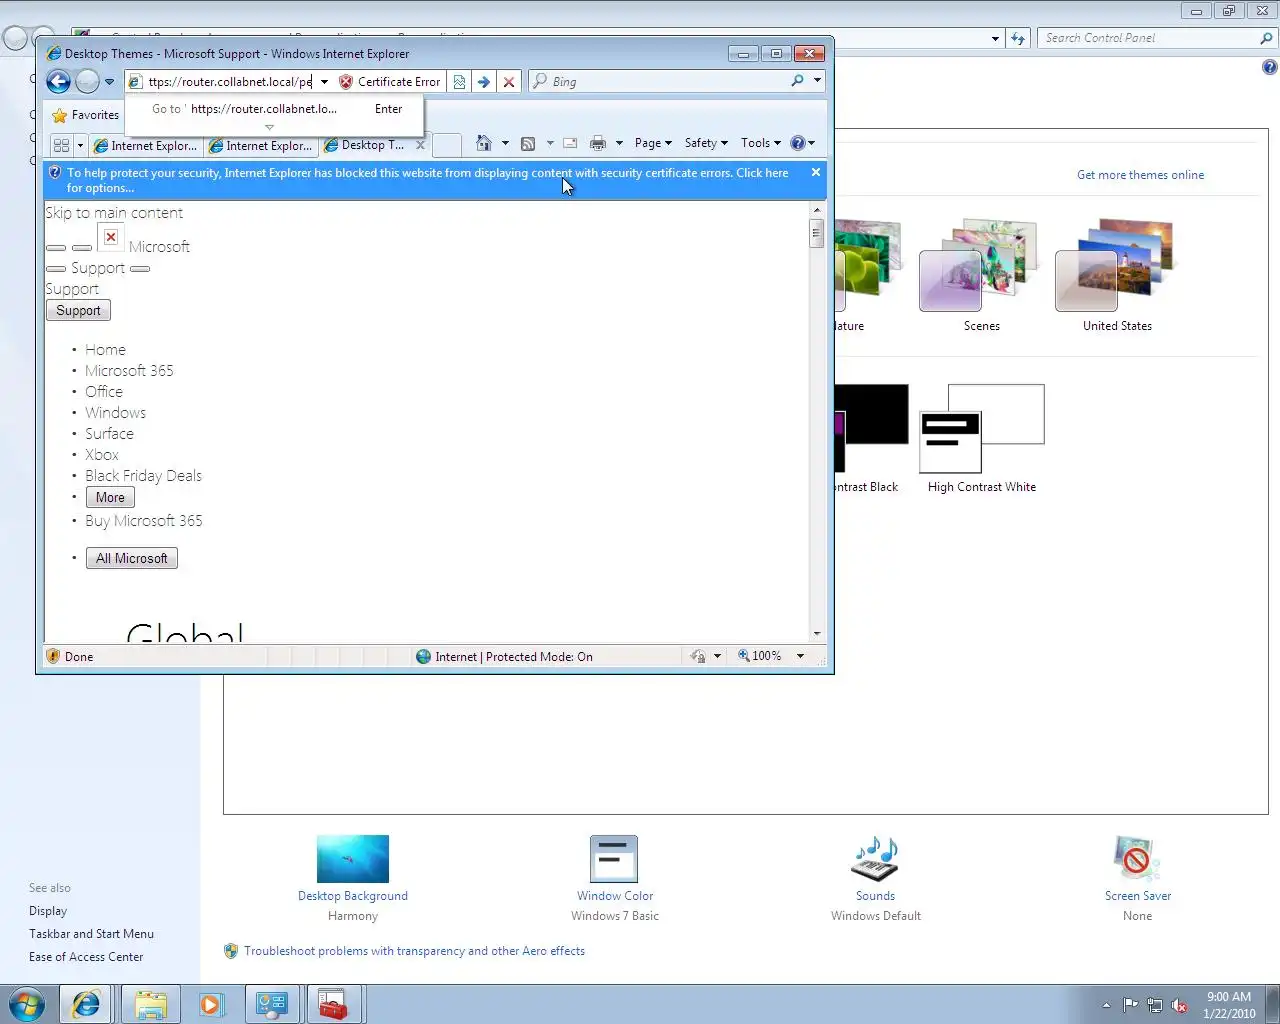
Task: Stop page loading with red X
Action: (x=509, y=82)
